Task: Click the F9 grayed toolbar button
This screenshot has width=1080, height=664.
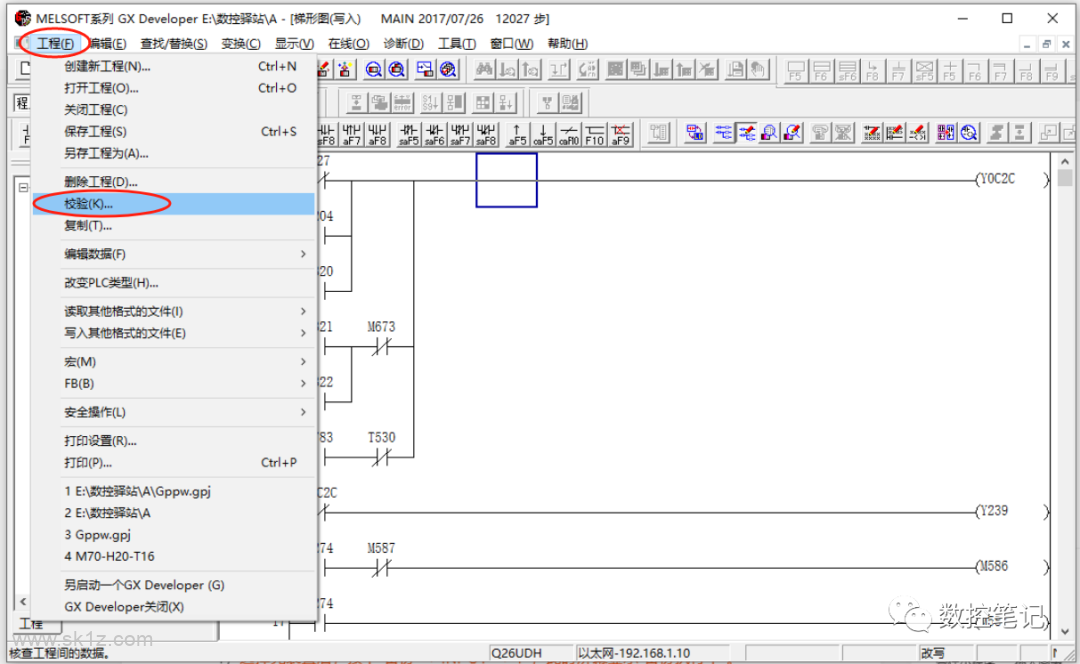Action: (x=1052, y=70)
